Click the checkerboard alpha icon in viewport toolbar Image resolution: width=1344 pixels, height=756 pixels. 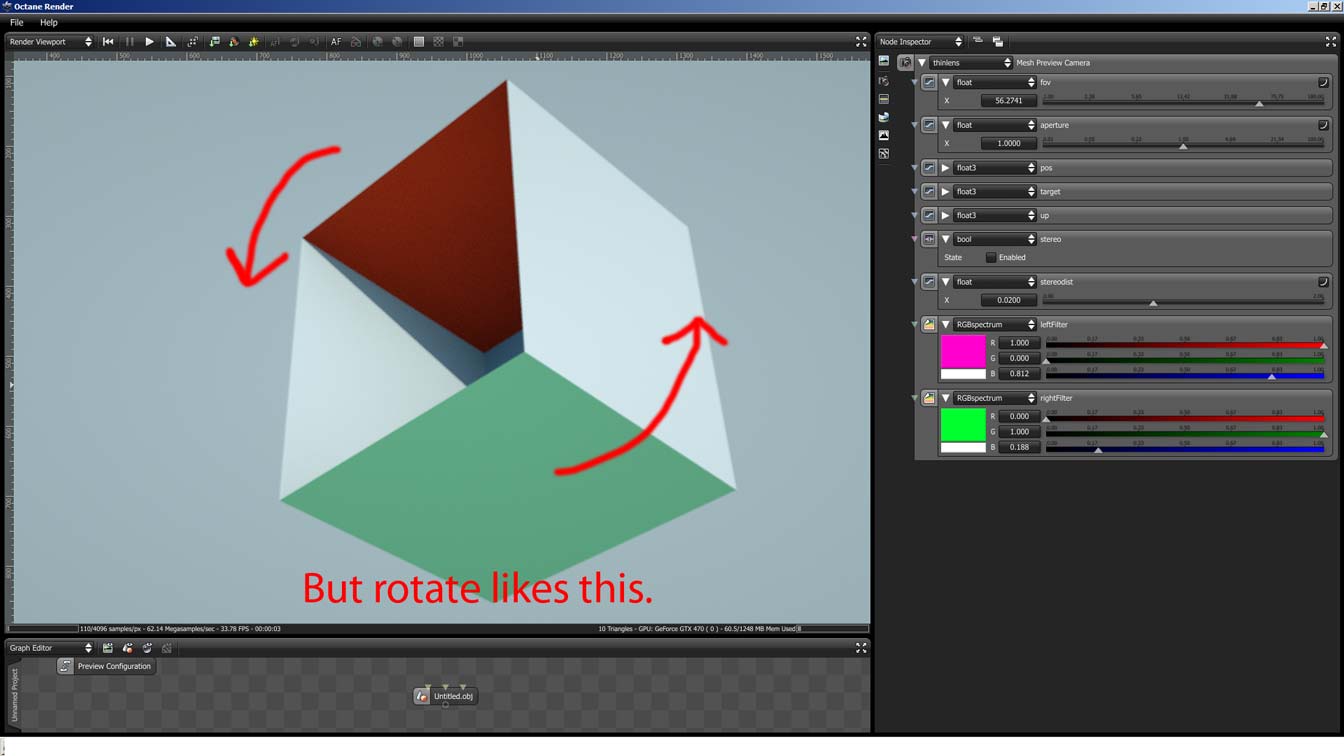tap(438, 42)
